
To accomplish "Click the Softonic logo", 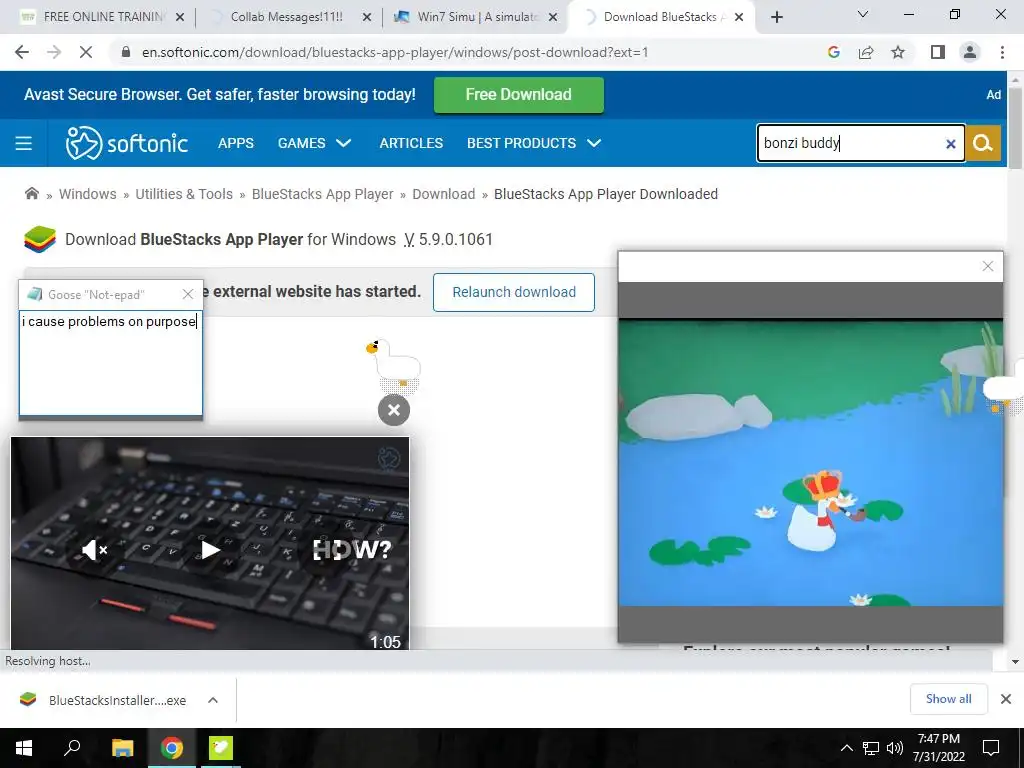I will click(127, 143).
